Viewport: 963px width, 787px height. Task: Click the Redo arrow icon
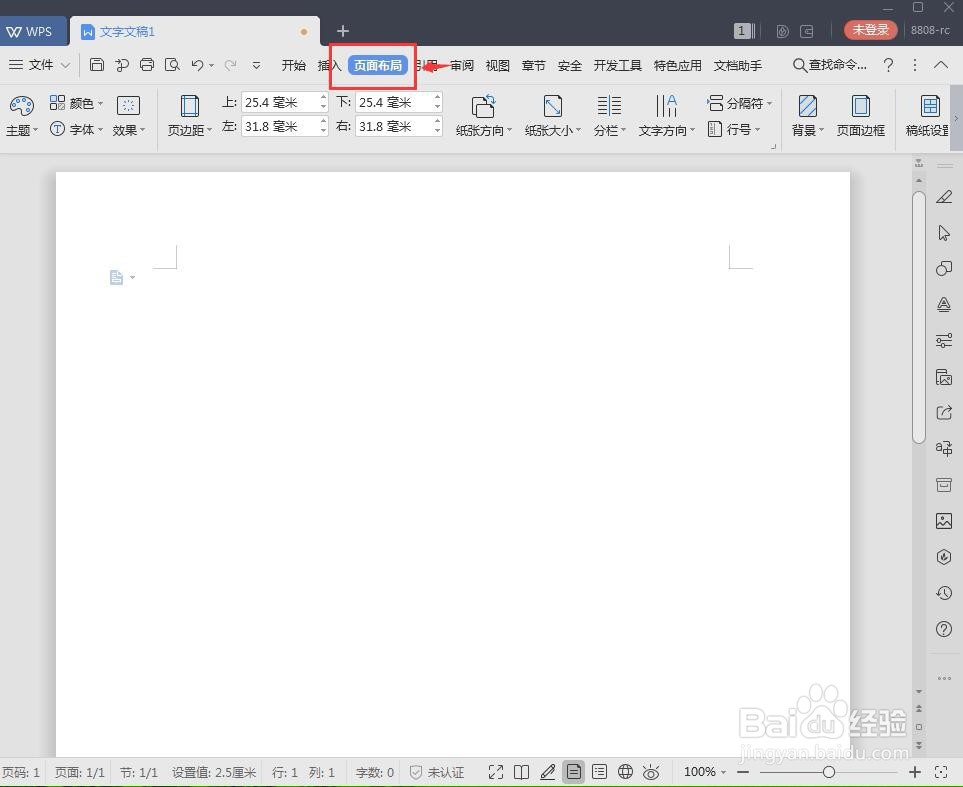pos(230,65)
